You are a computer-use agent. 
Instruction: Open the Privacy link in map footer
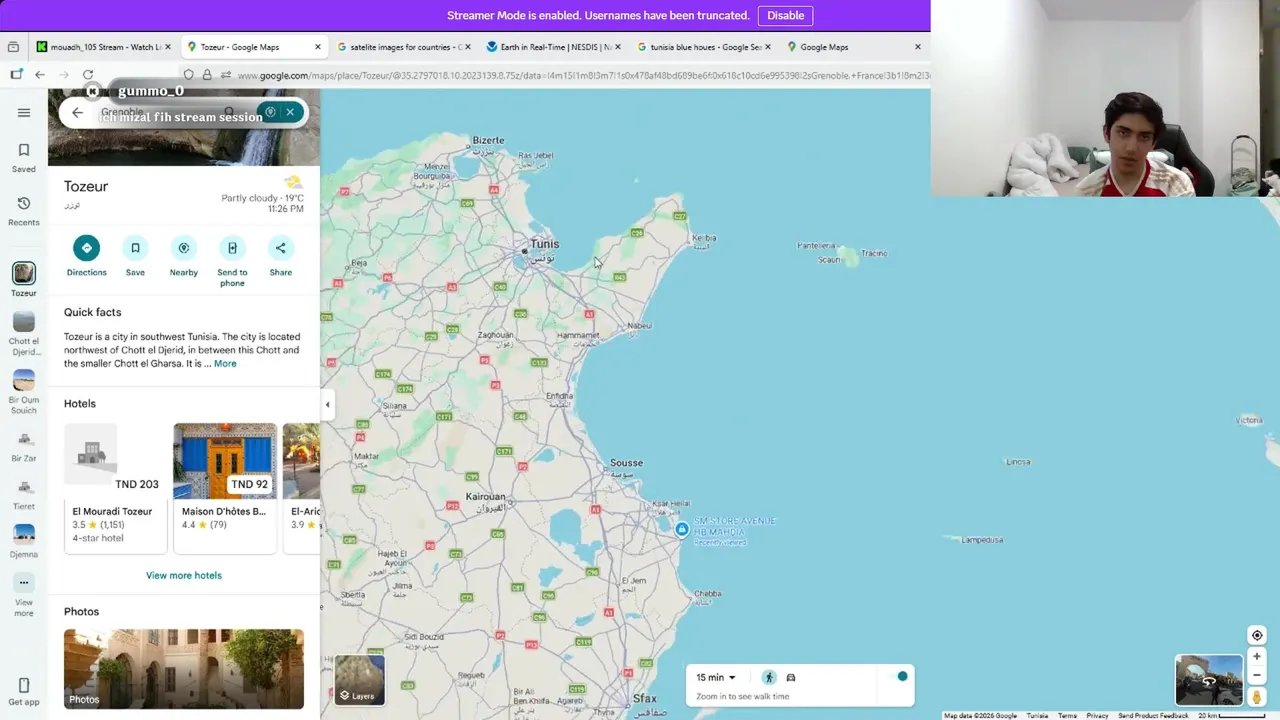coord(1097,716)
